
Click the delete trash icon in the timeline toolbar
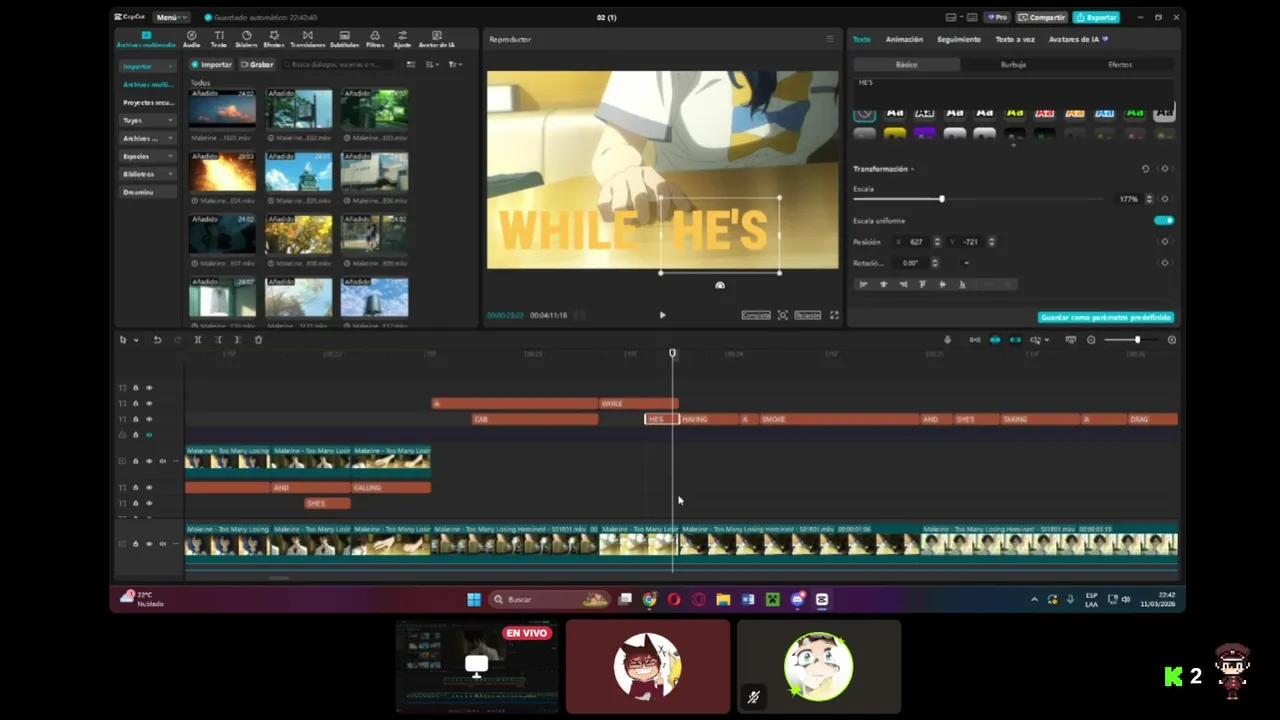(x=258, y=340)
